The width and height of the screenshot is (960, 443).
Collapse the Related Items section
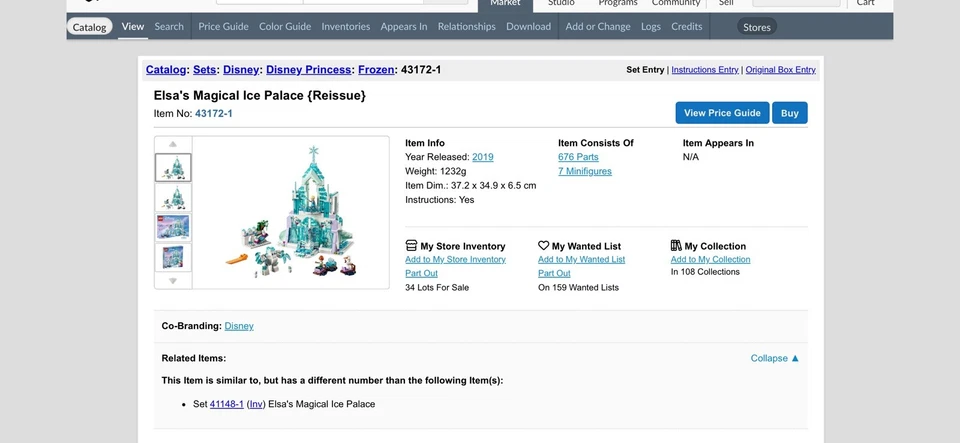(774, 358)
